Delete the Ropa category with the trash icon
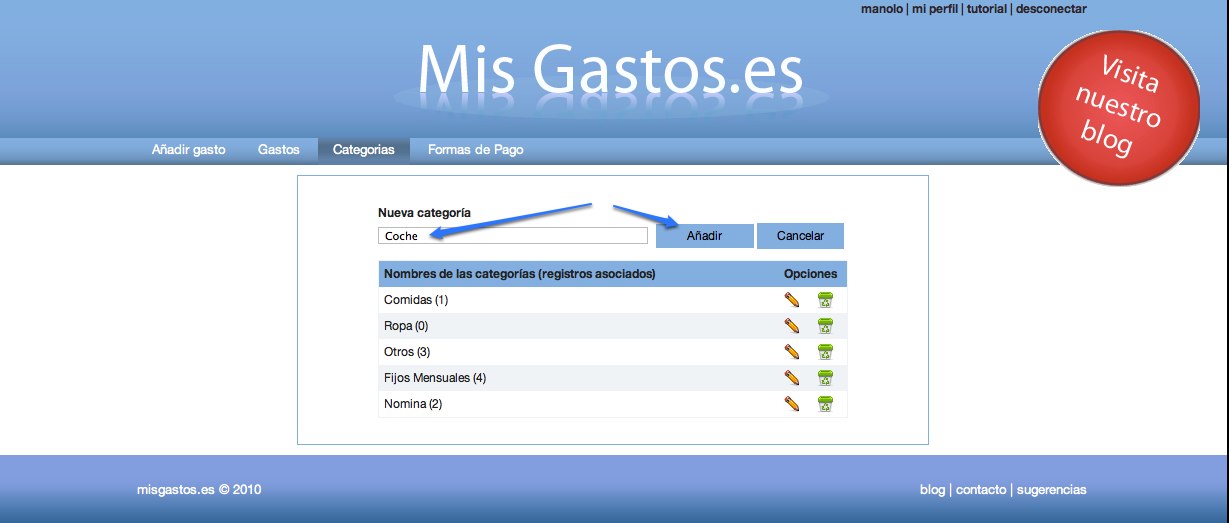Image resolution: width=1229 pixels, height=523 pixels. (x=825, y=325)
